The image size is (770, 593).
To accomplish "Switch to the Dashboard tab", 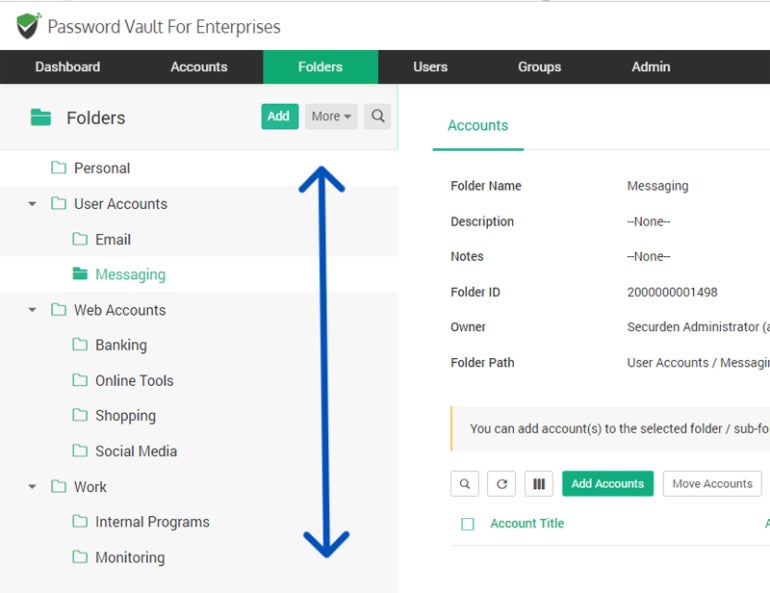I will click(x=68, y=67).
